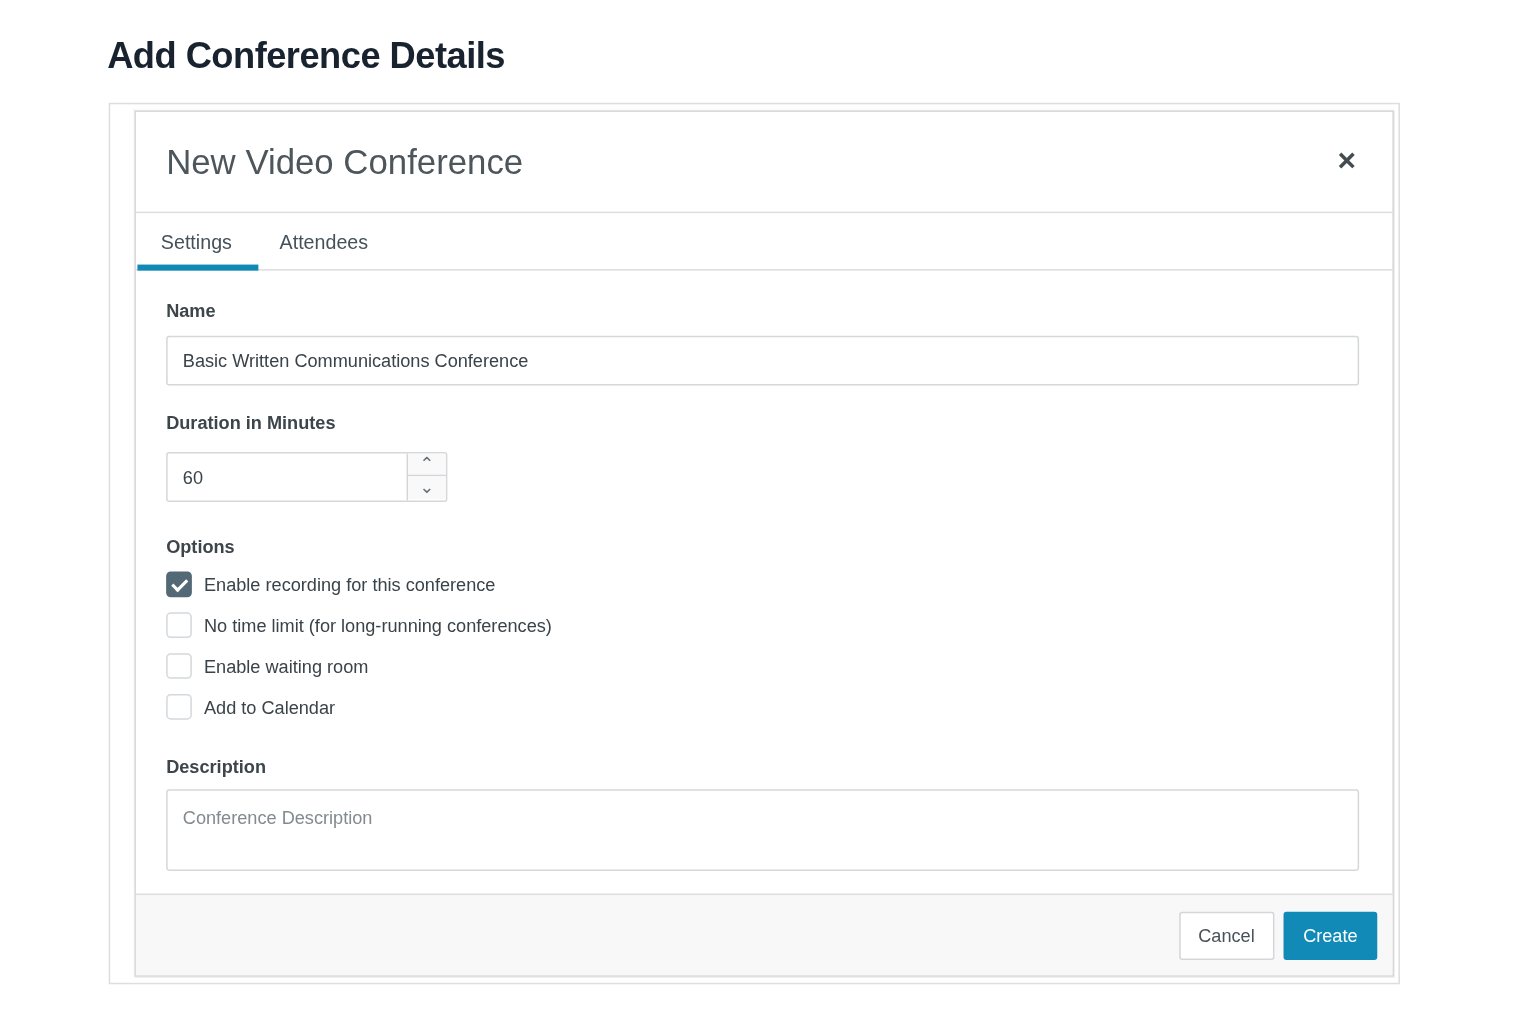Click the Conference Description text area
This screenshot has width=1536, height=1024.
[x=762, y=830]
